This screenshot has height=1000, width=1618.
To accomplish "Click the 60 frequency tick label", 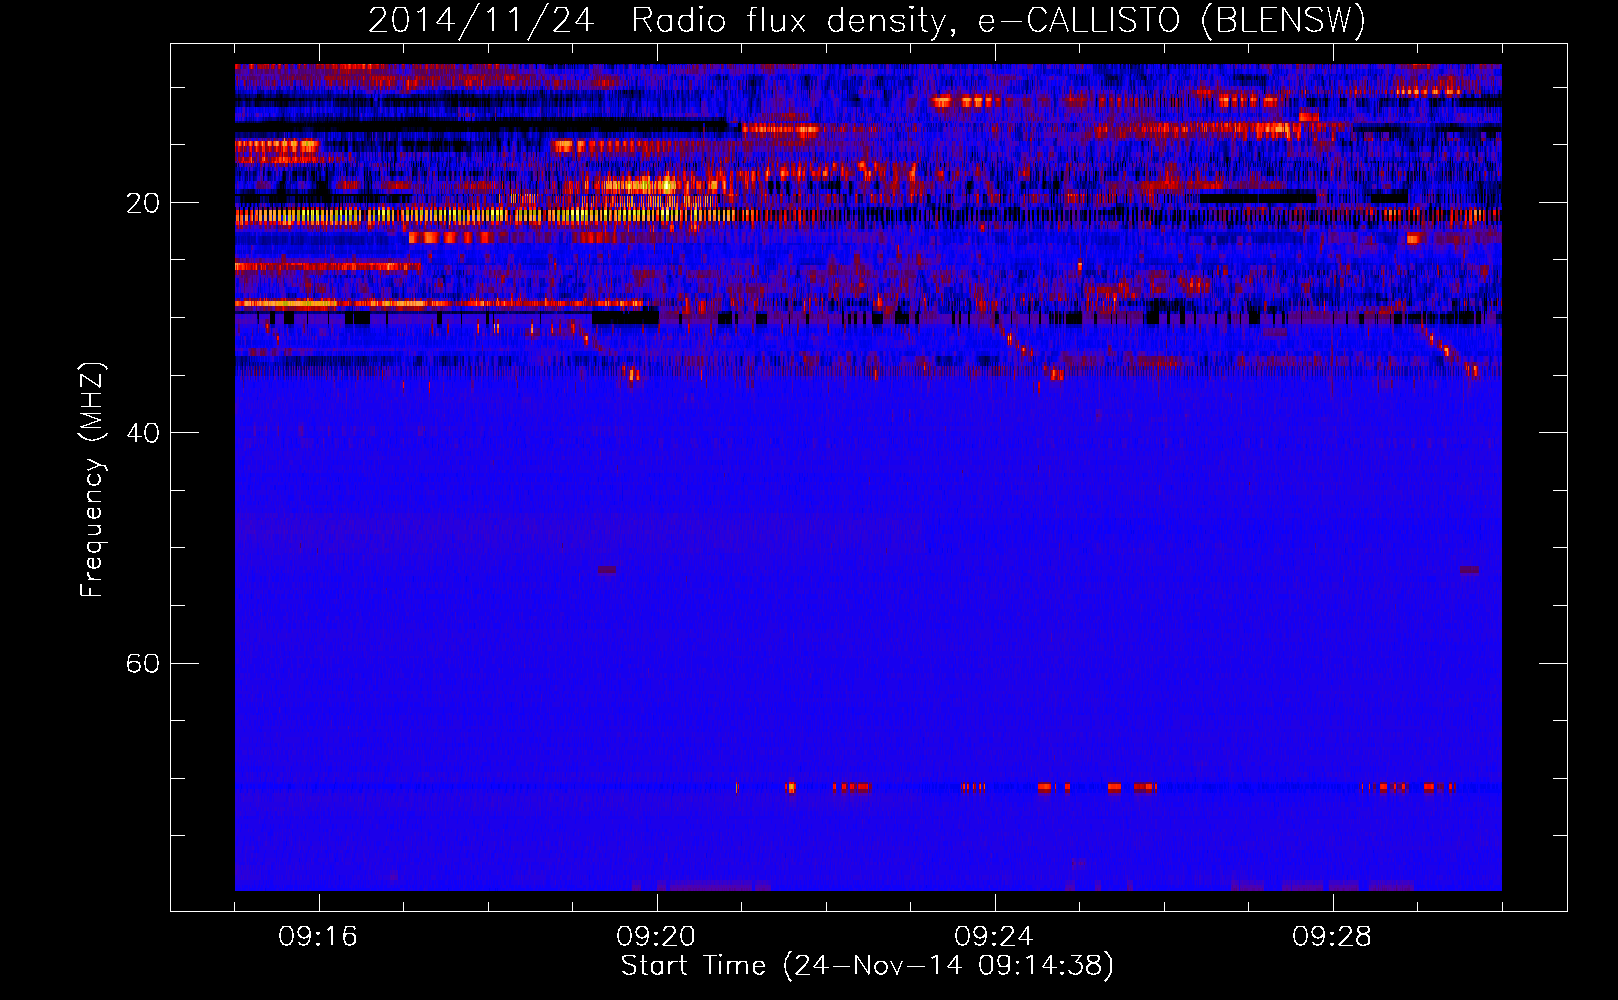I will click(x=143, y=663).
